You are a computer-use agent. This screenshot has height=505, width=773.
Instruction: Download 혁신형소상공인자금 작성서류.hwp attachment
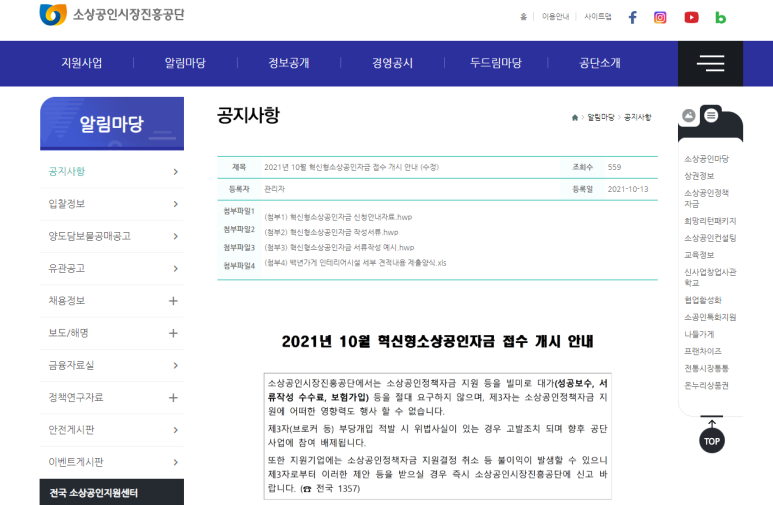tap(331, 232)
